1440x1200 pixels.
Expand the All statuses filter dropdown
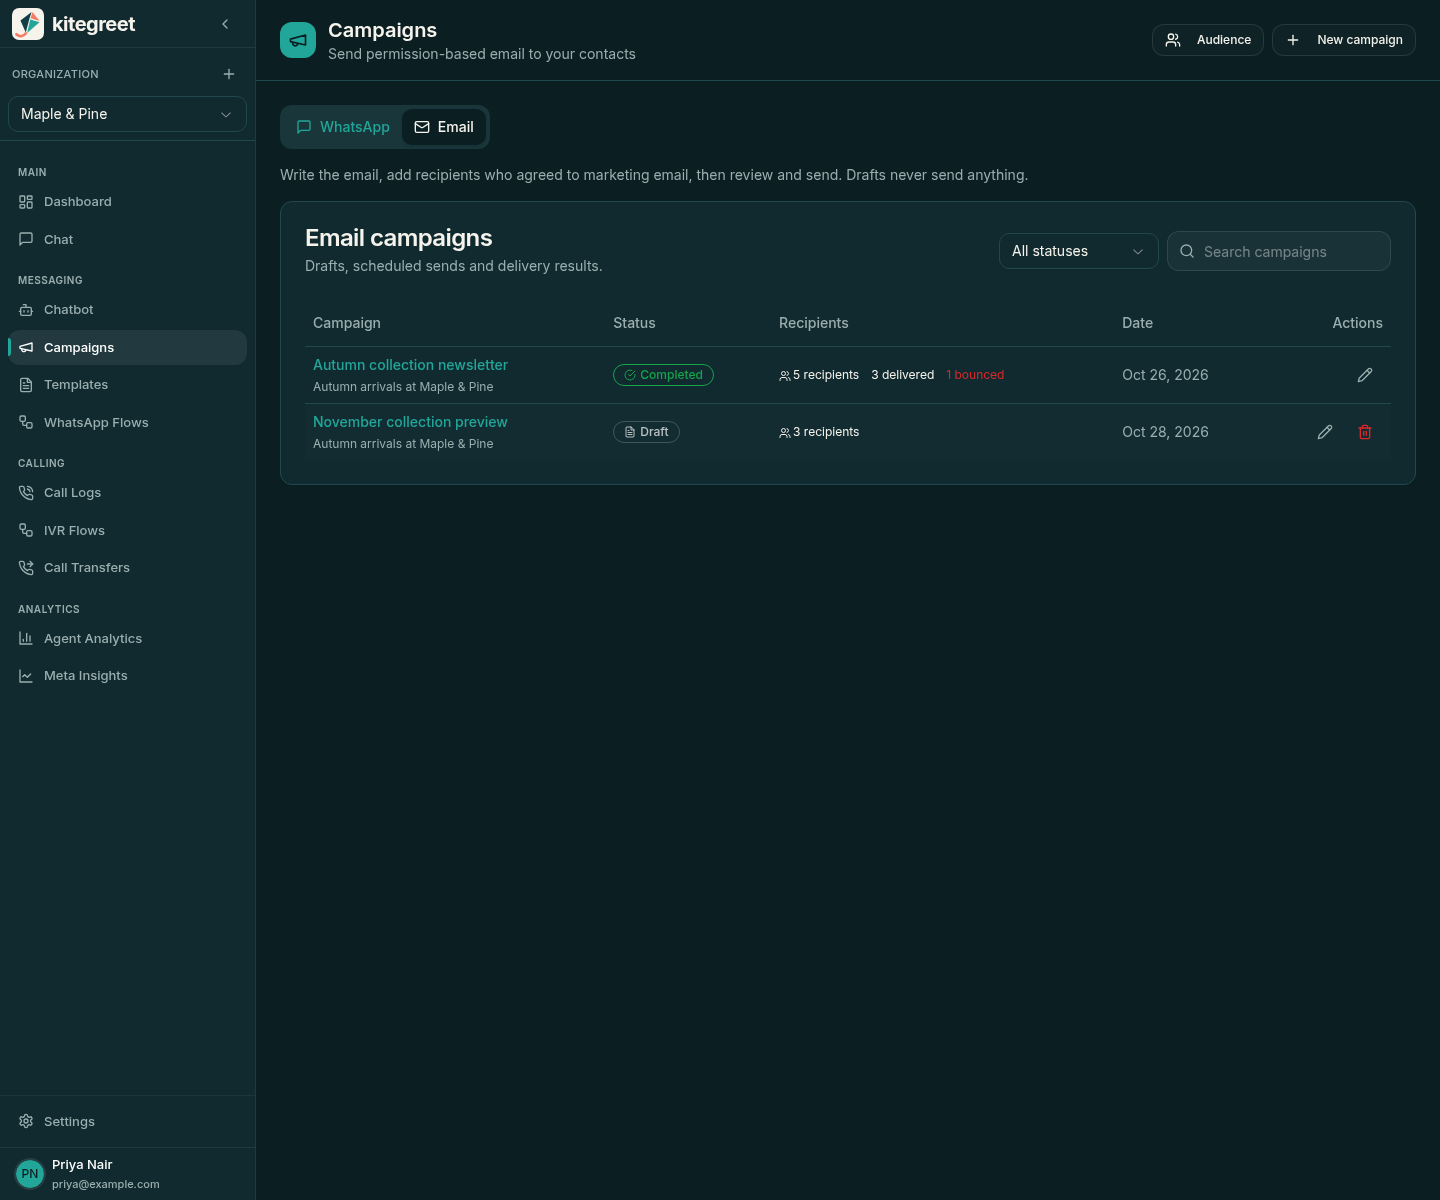pos(1079,251)
